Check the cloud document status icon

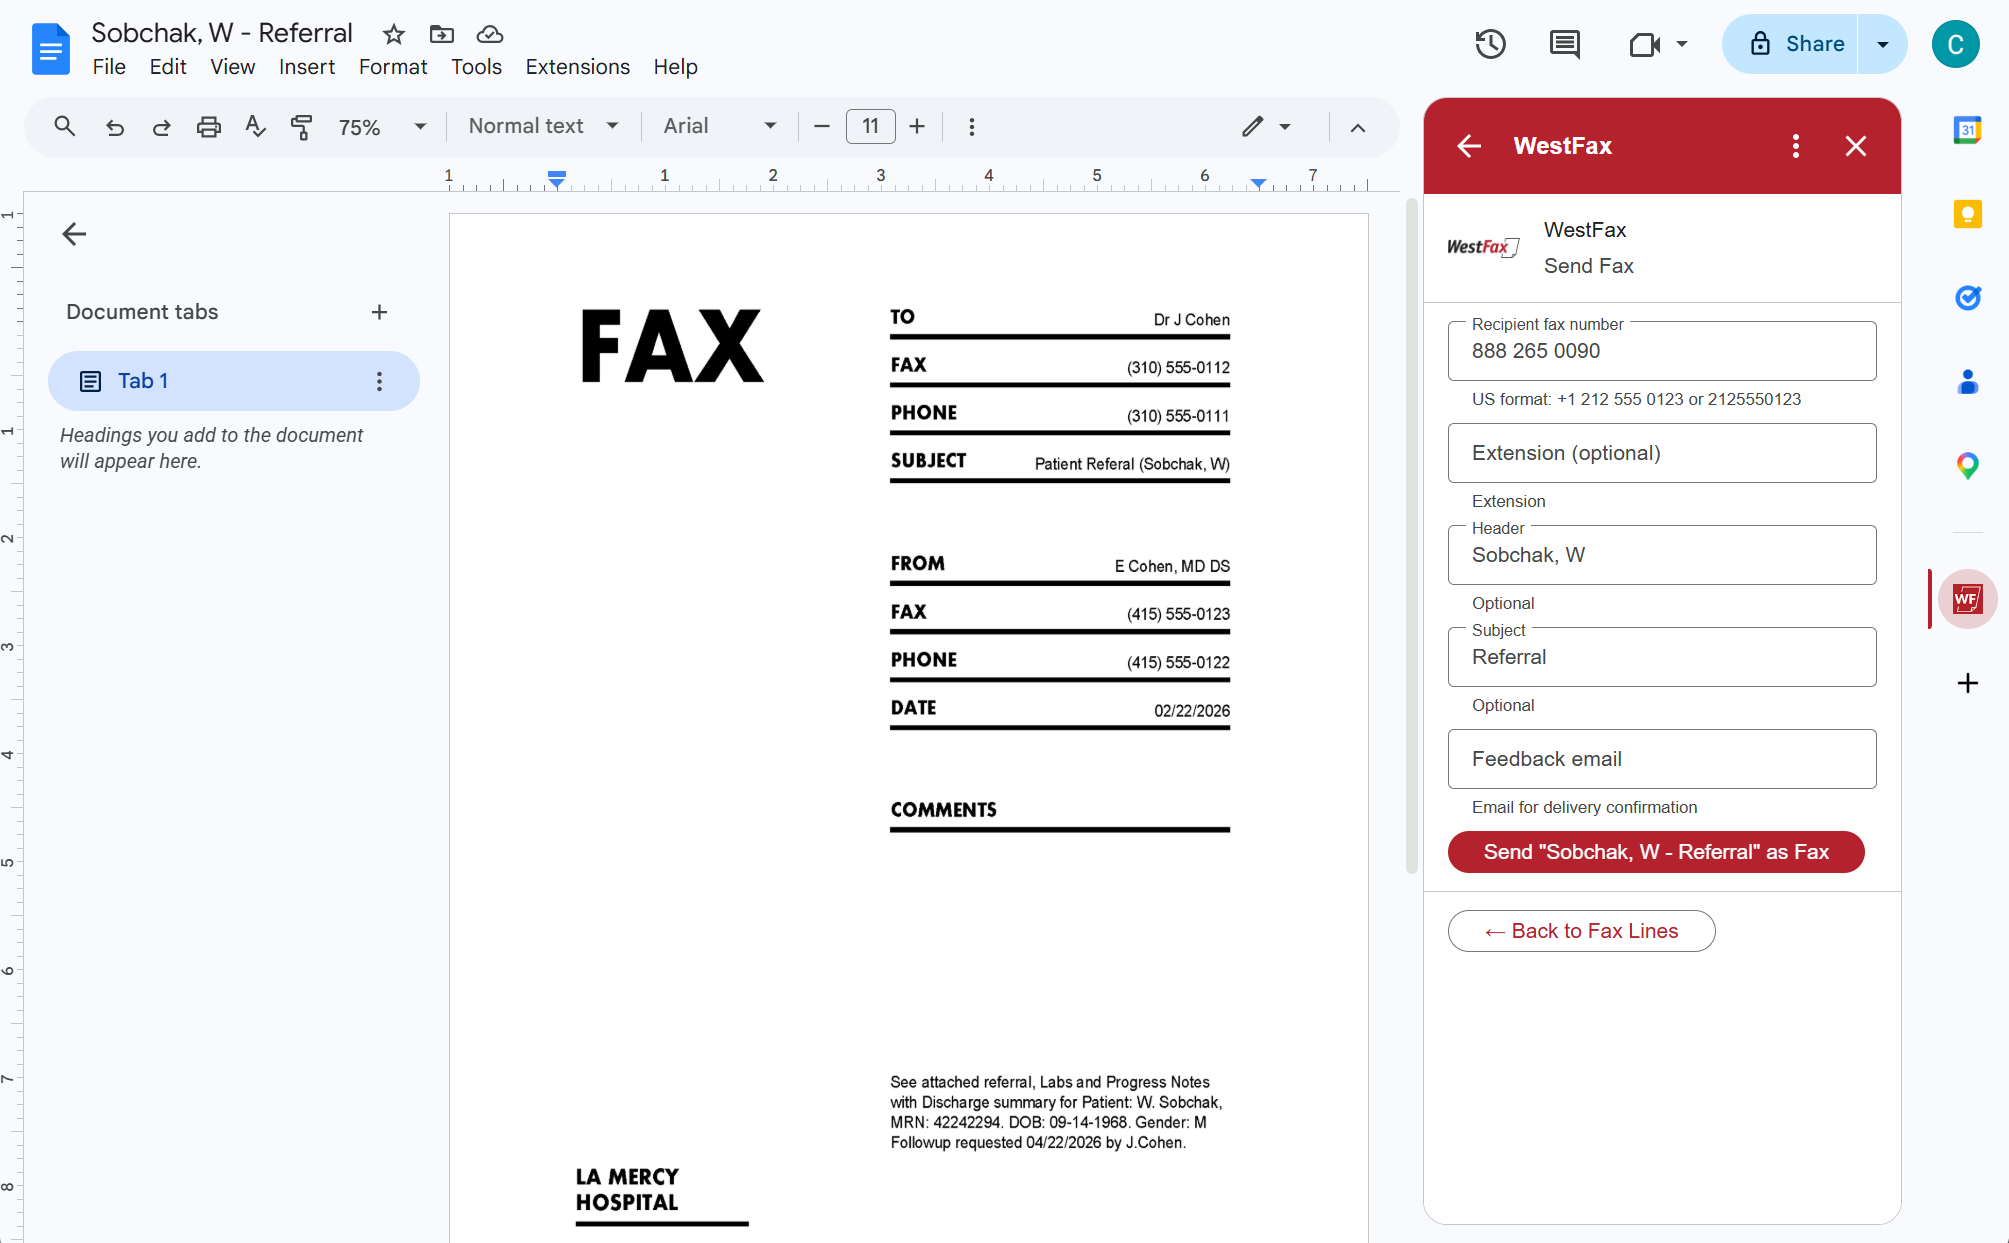(489, 34)
